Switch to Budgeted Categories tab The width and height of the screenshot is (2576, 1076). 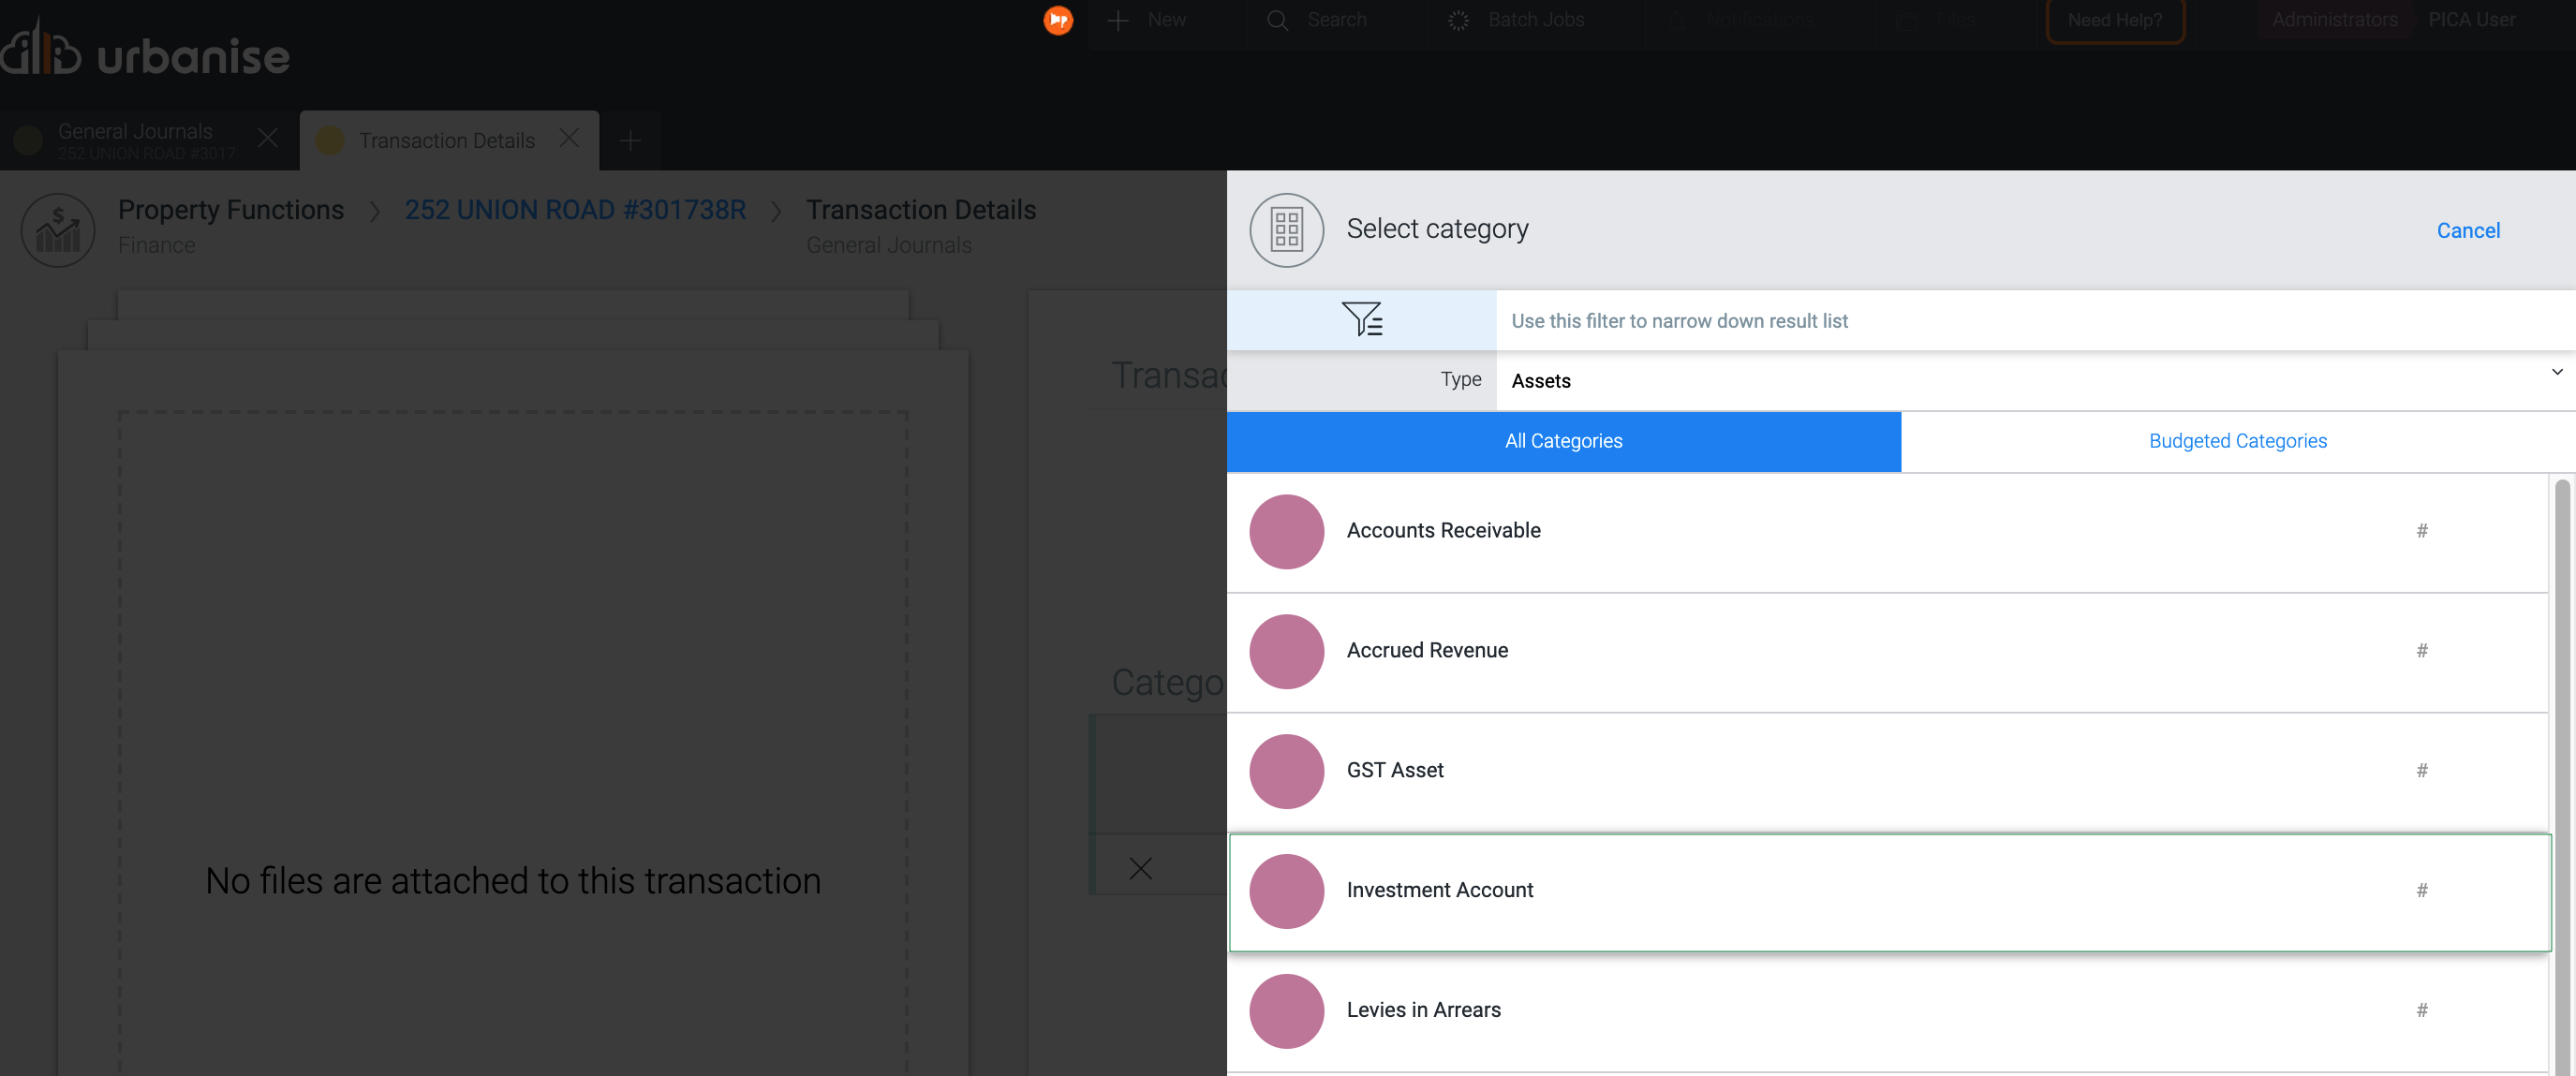(x=2237, y=441)
